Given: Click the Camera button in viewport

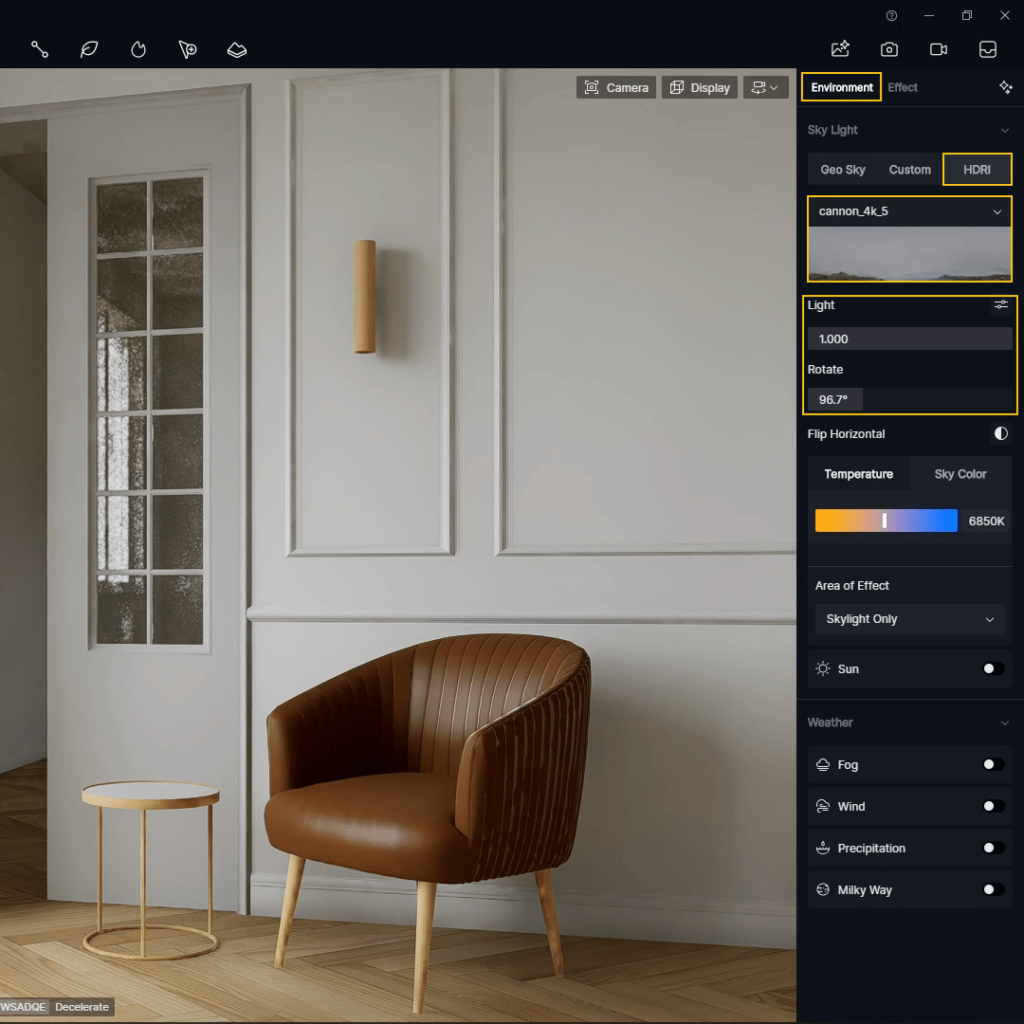Looking at the screenshot, I should click(616, 88).
